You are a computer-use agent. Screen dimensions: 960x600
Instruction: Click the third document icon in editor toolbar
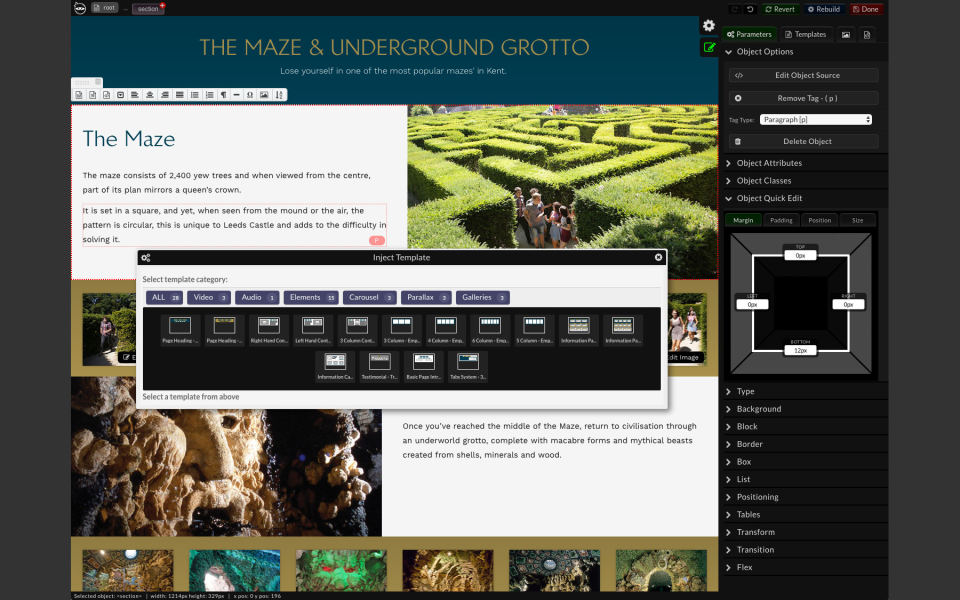[x=107, y=95]
